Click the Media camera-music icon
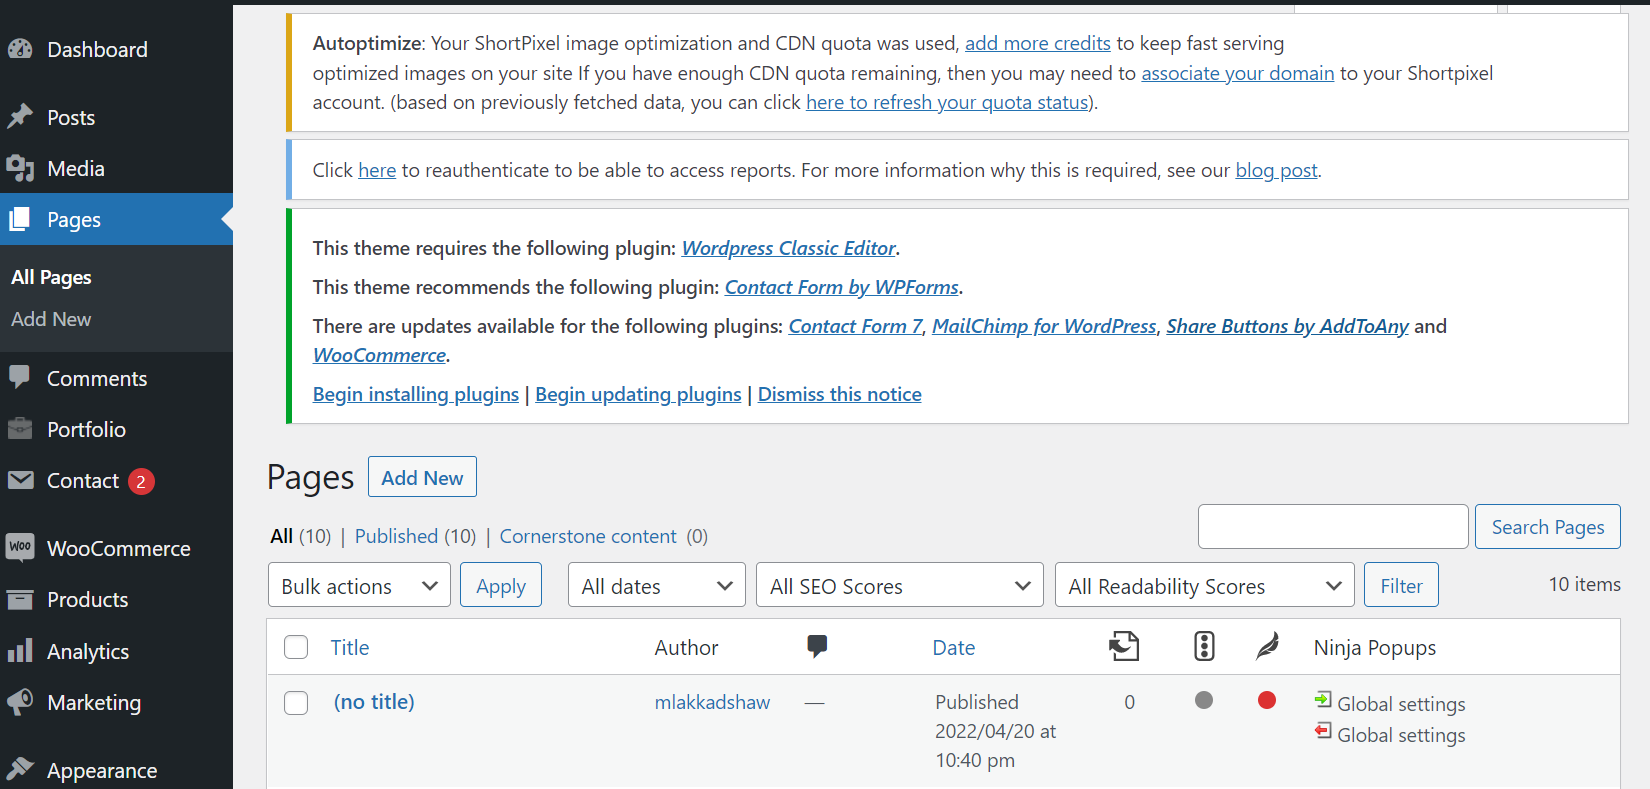 (20, 168)
